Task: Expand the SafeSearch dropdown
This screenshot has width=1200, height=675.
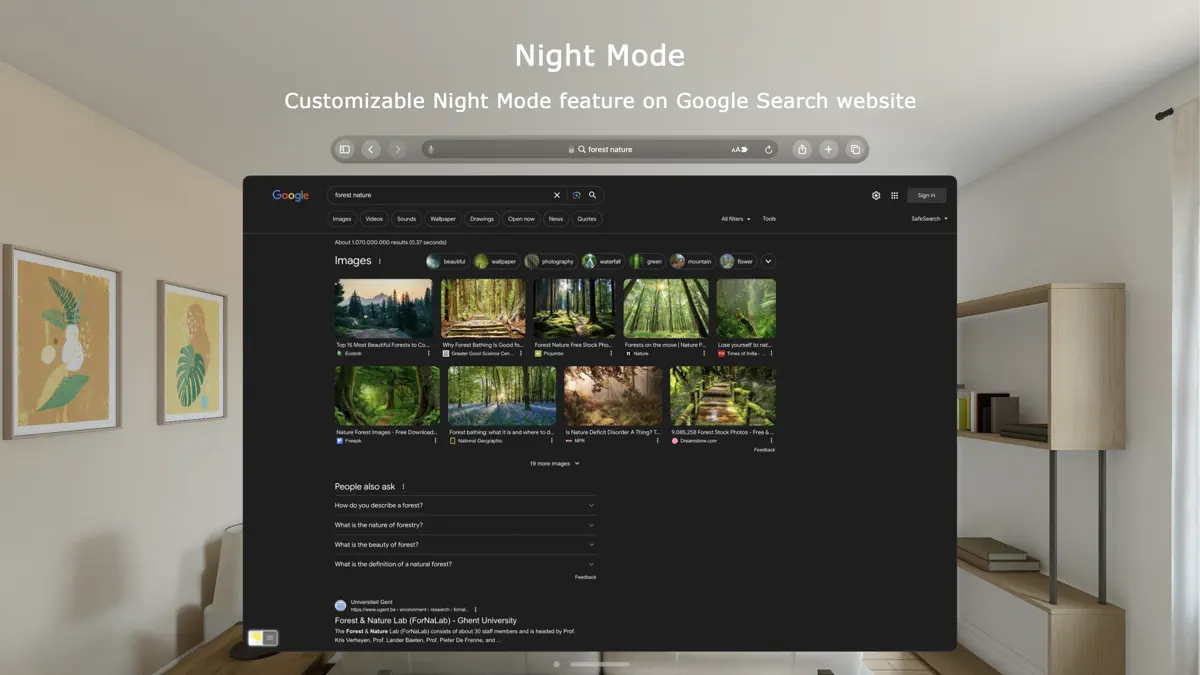Action: point(930,218)
